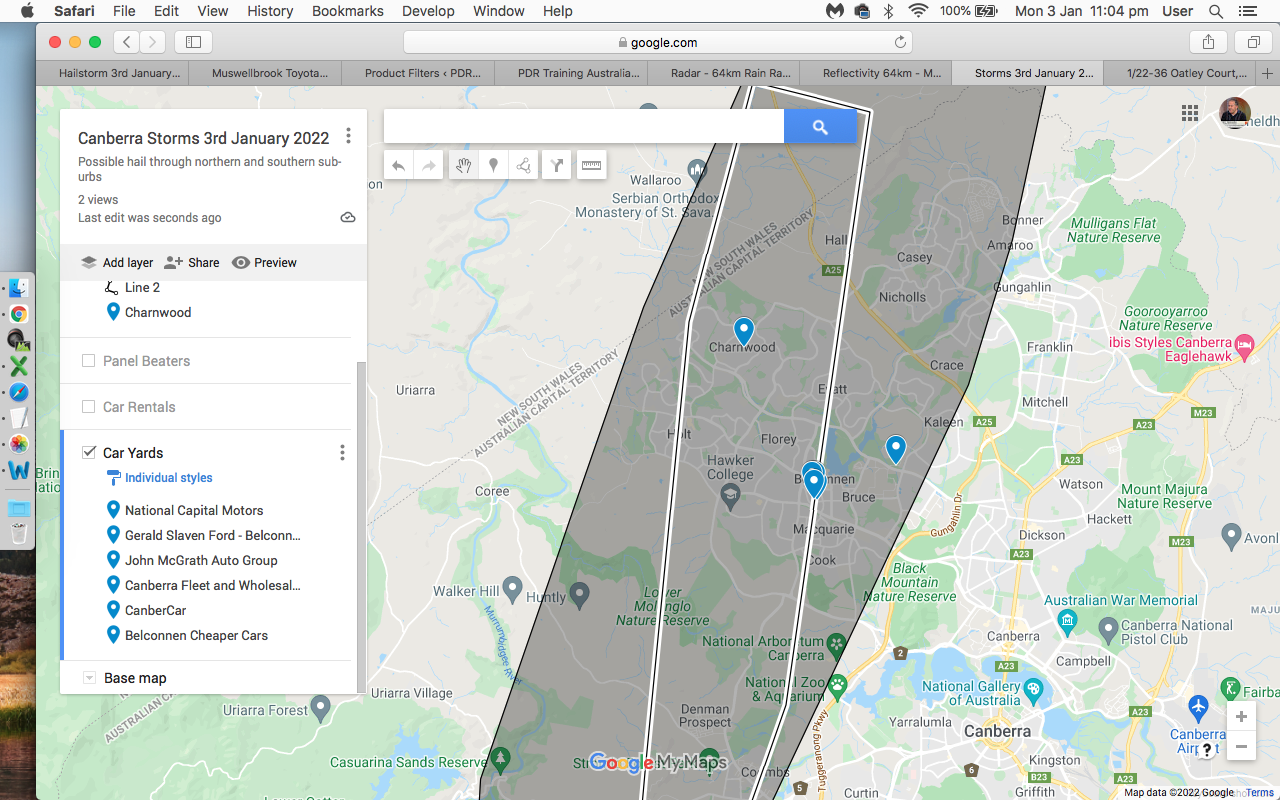1280x800 pixels.
Task: Click the map help question mark button
Action: point(1207,749)
